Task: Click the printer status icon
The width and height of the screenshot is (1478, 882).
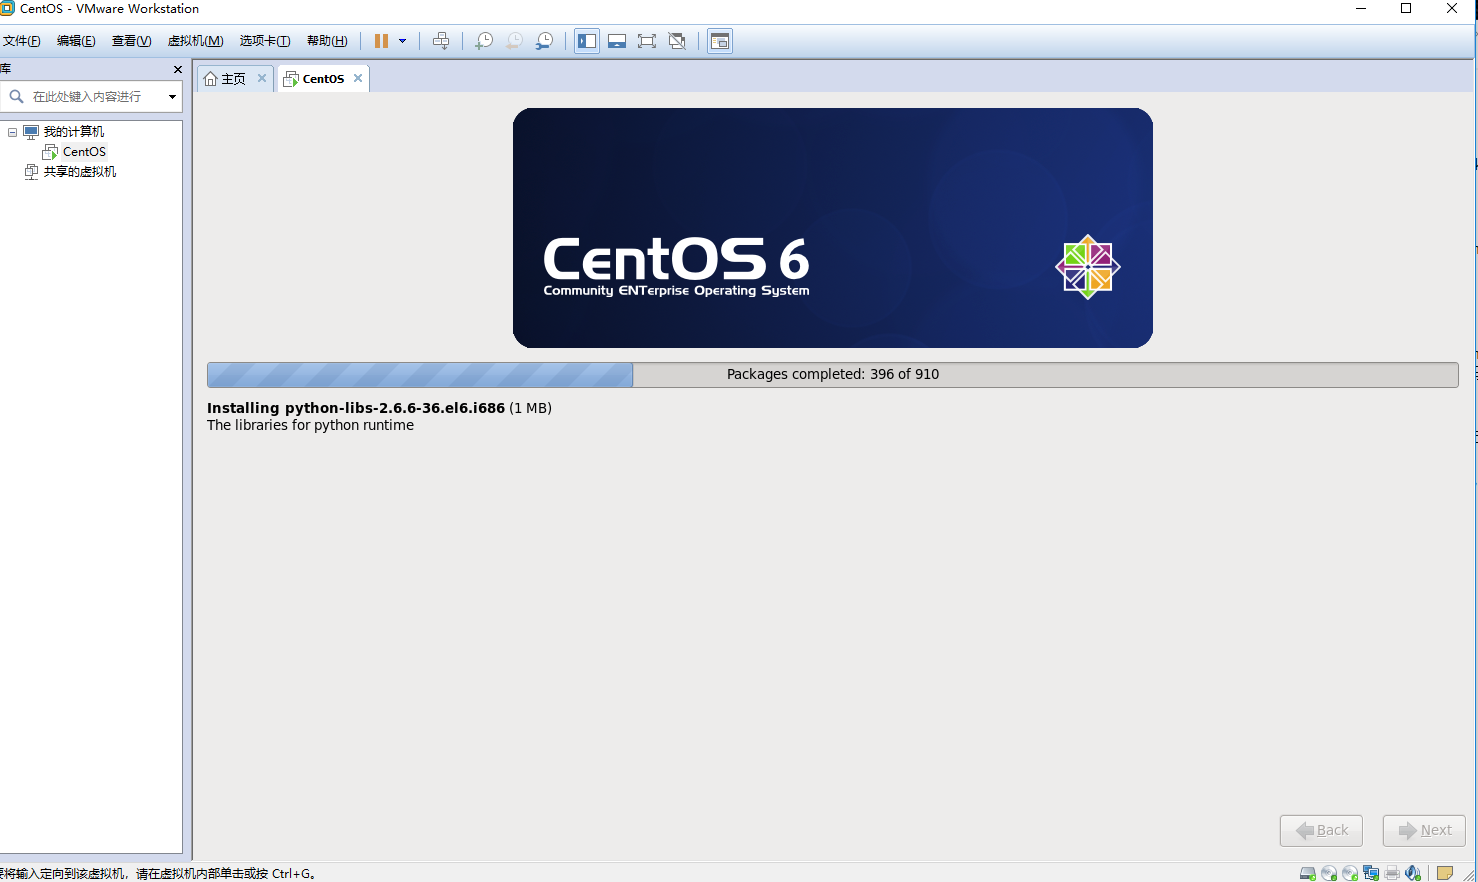Action: 1392,873
